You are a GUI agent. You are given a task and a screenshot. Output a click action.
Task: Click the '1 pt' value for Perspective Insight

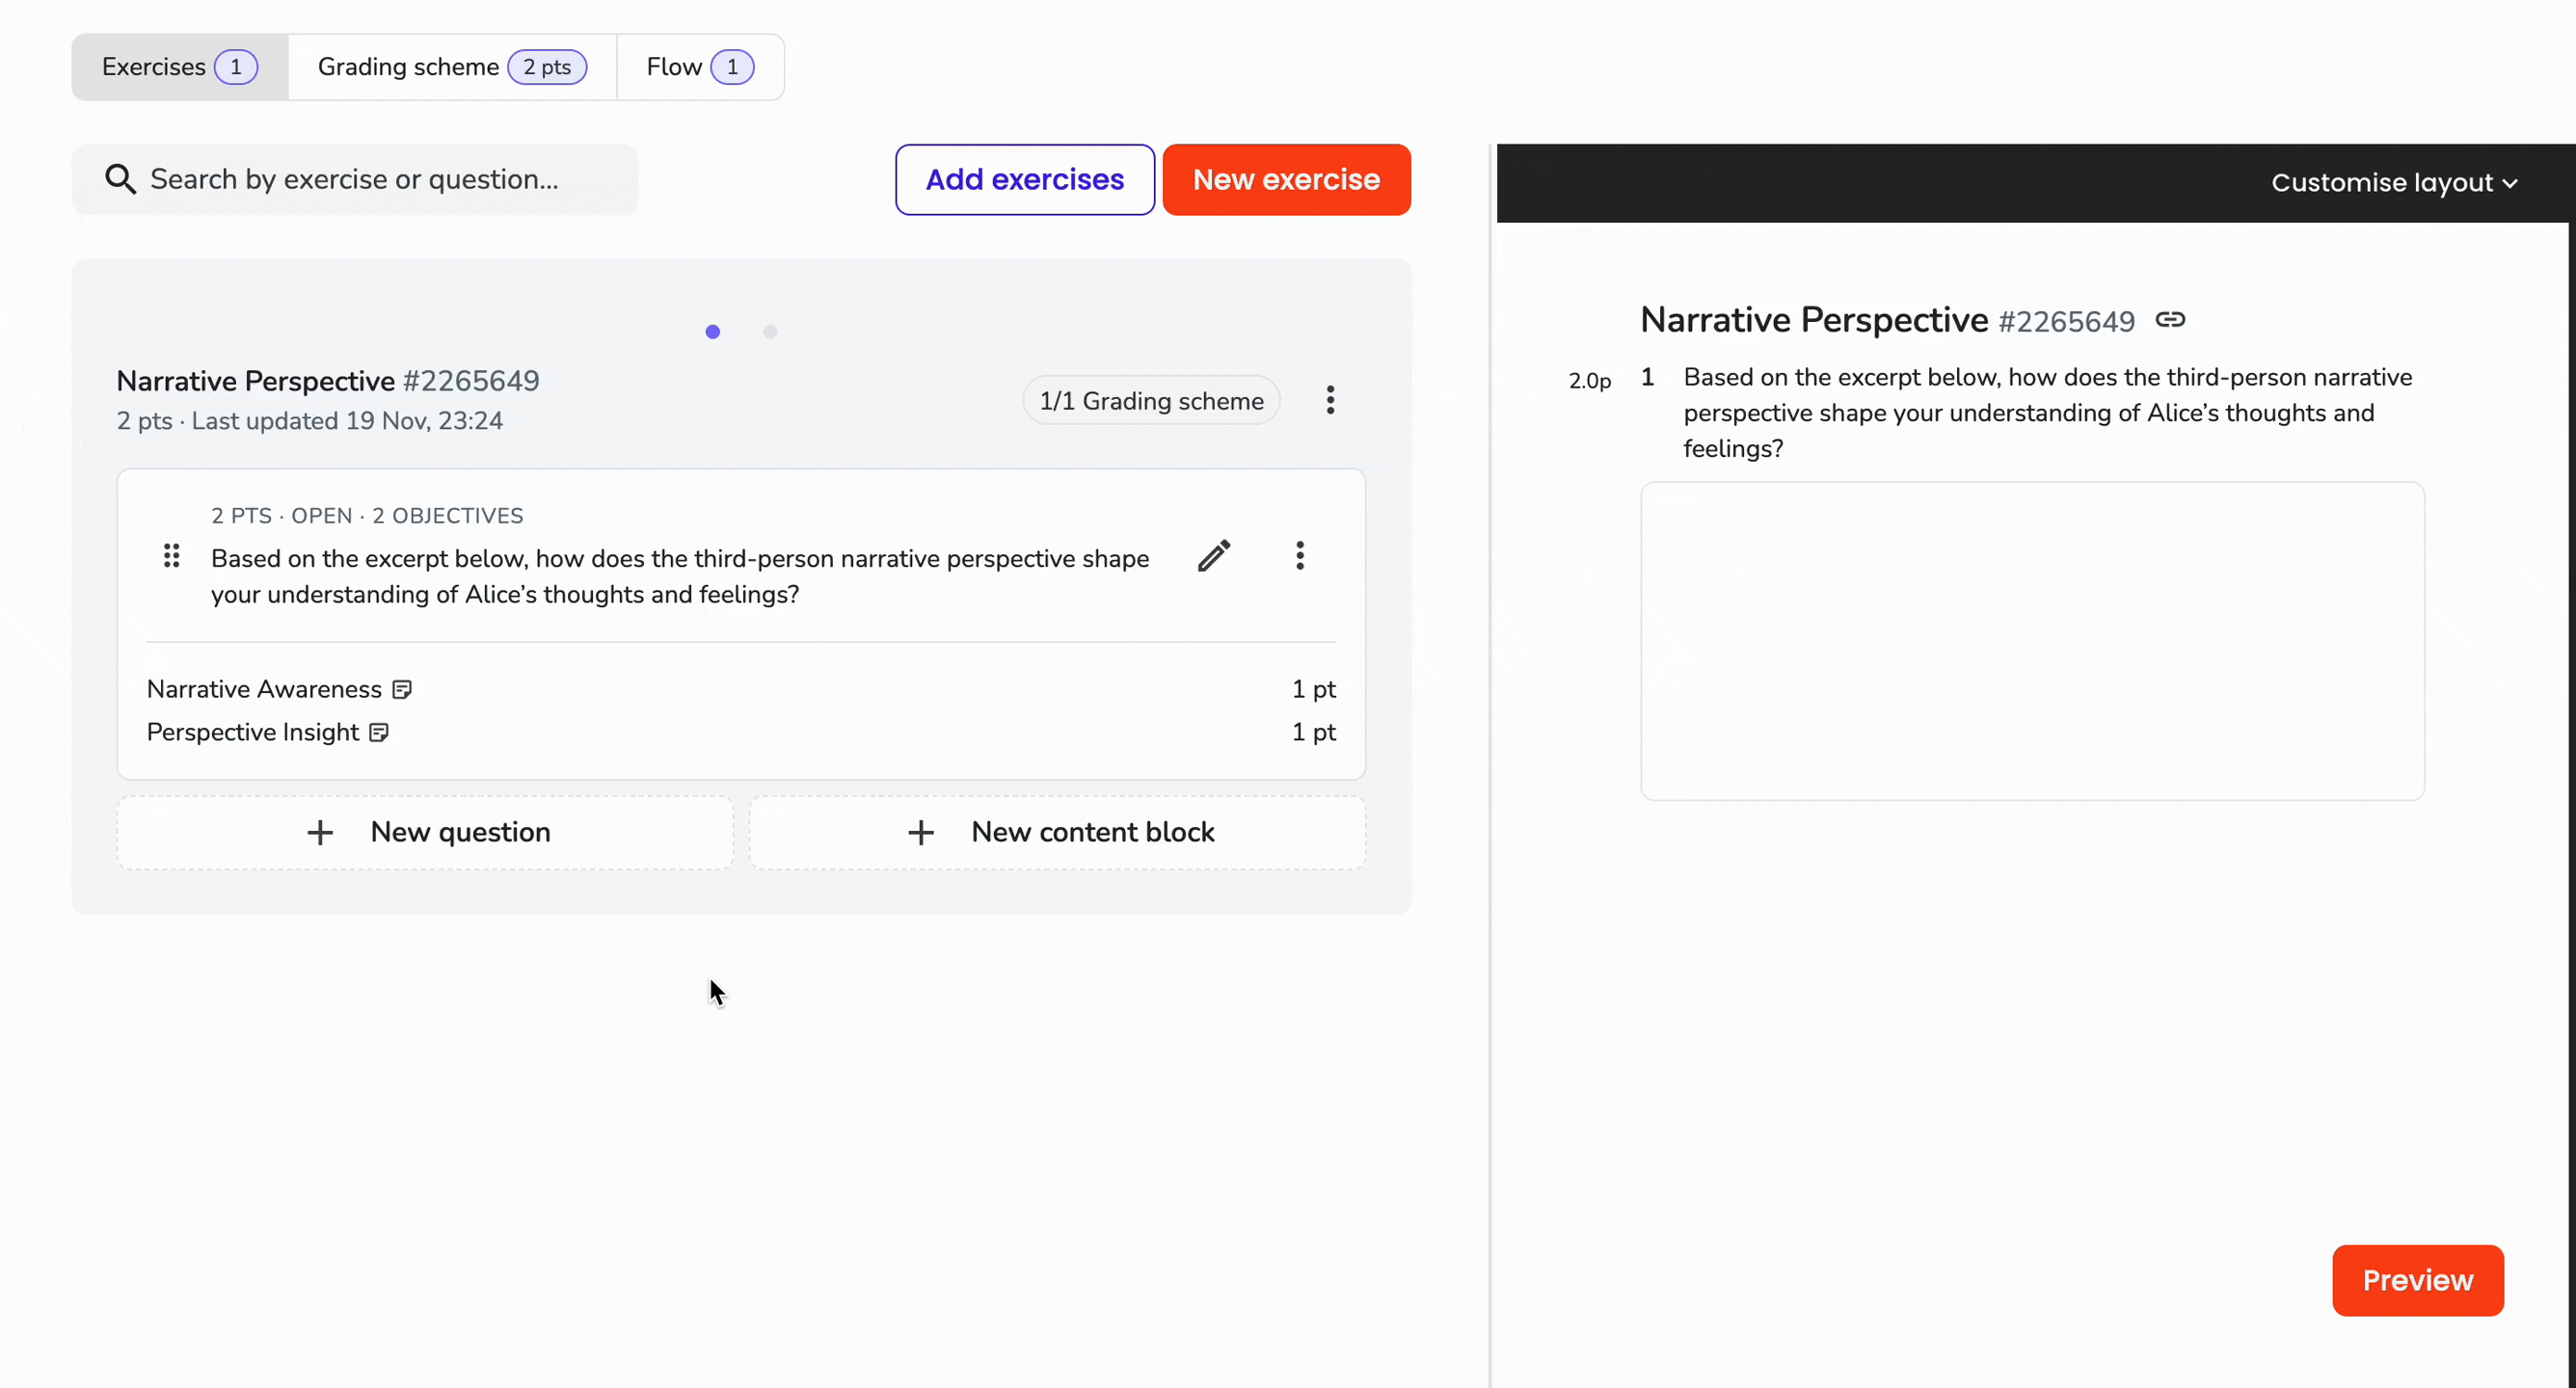click(x=1313, y=732)
